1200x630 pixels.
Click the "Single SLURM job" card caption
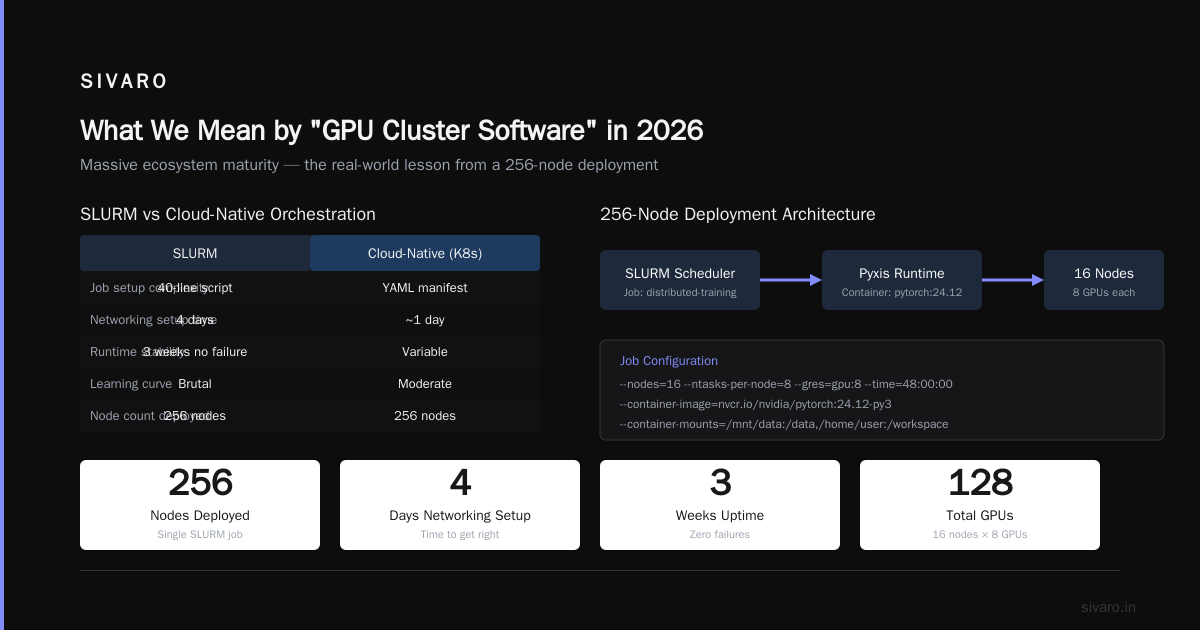click(200, 535)
